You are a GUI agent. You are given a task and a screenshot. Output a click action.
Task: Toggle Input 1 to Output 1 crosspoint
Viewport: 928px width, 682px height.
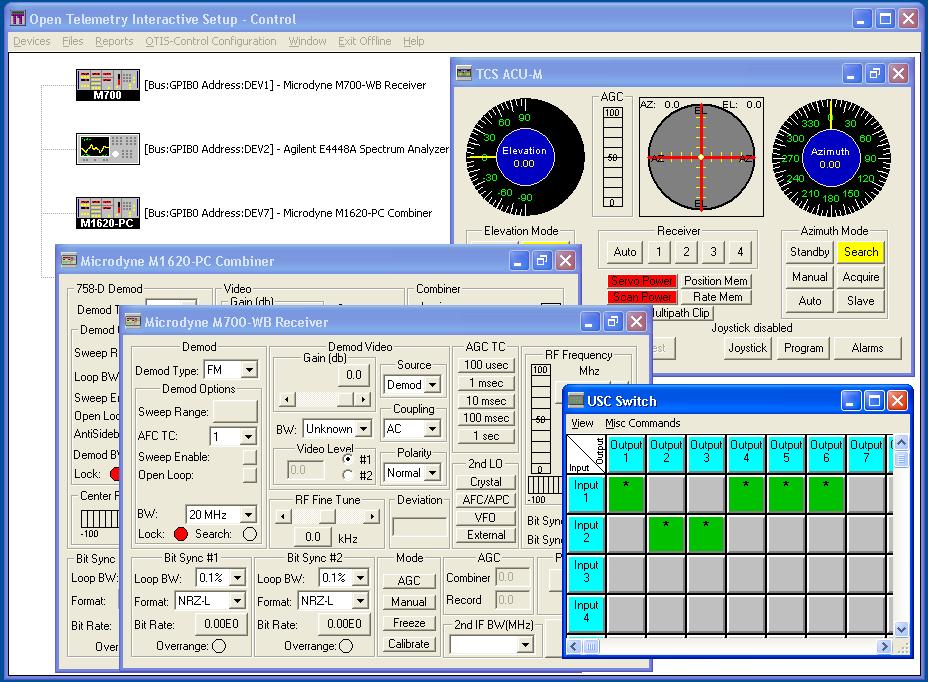tap(626, 493)
